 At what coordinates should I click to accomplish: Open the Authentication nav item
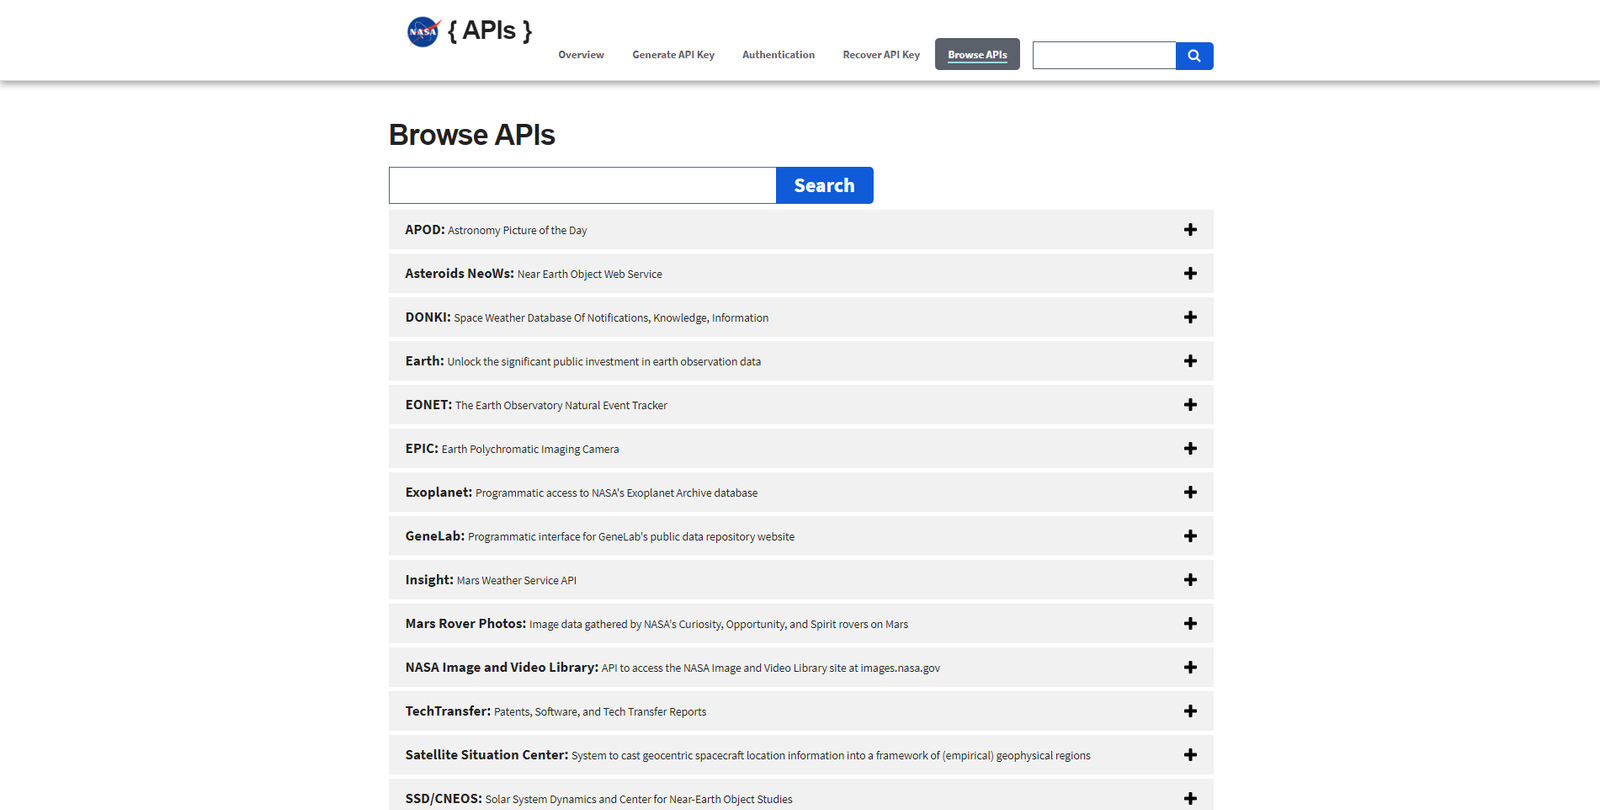click(778, 55)
